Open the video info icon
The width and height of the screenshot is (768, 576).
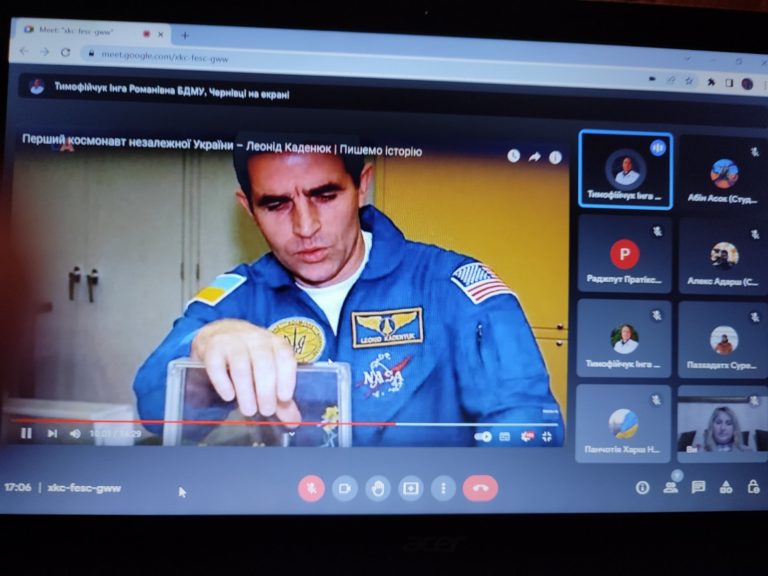[555, 158]
